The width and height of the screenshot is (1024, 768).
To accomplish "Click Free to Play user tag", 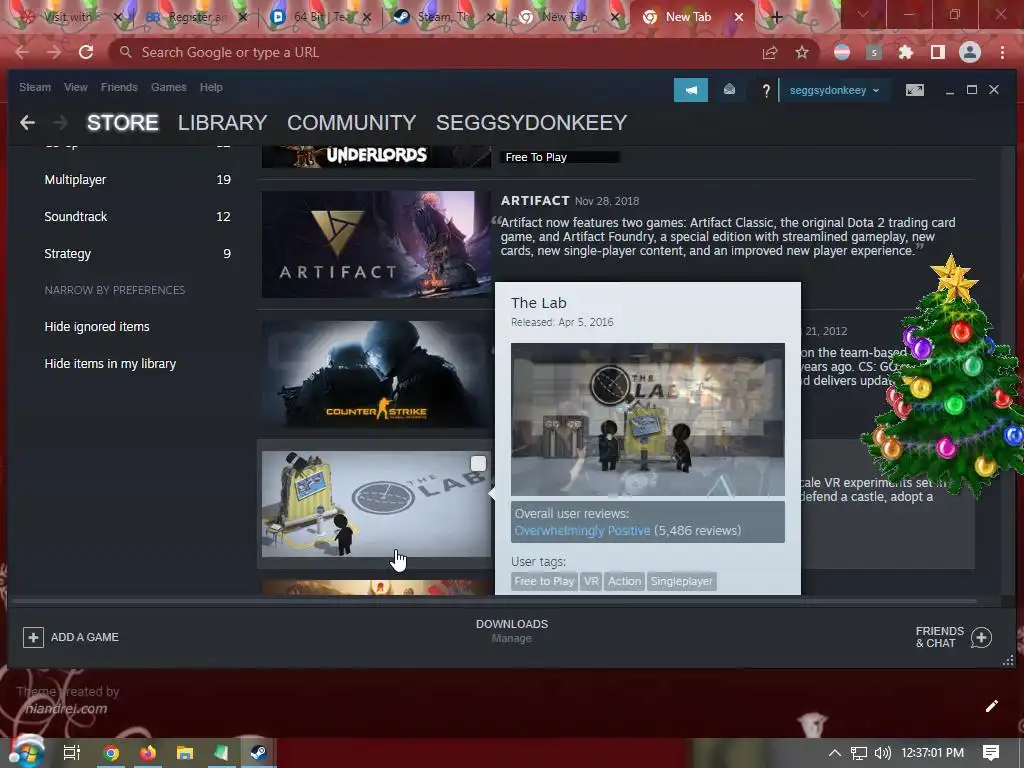I will [x=544, y=581].
